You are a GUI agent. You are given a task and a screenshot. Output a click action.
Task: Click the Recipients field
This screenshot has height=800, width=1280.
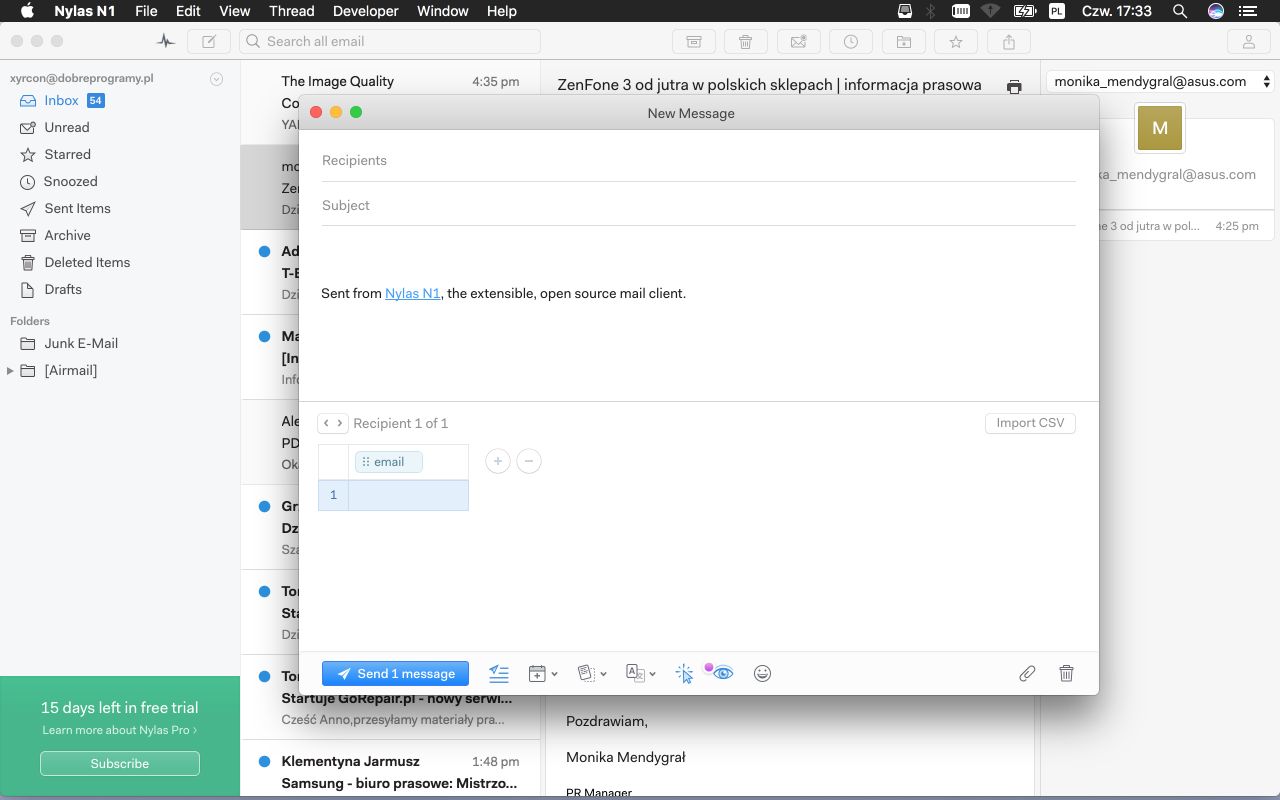point(698,161)
